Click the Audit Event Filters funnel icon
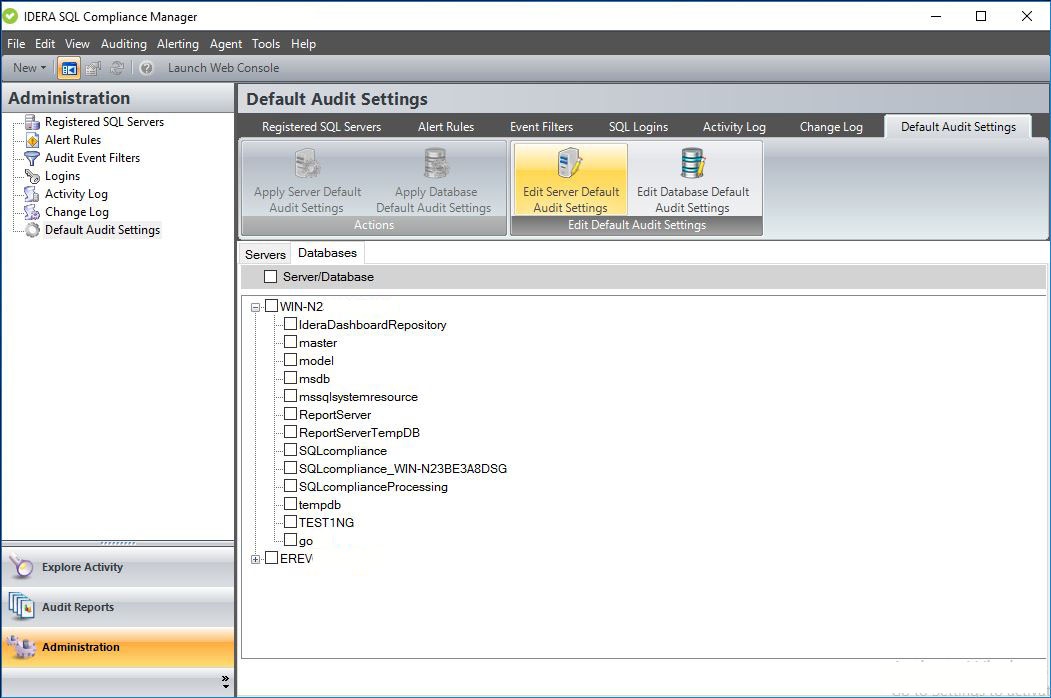The width and height of the screenshot is (1051, 698). (32, 158)
